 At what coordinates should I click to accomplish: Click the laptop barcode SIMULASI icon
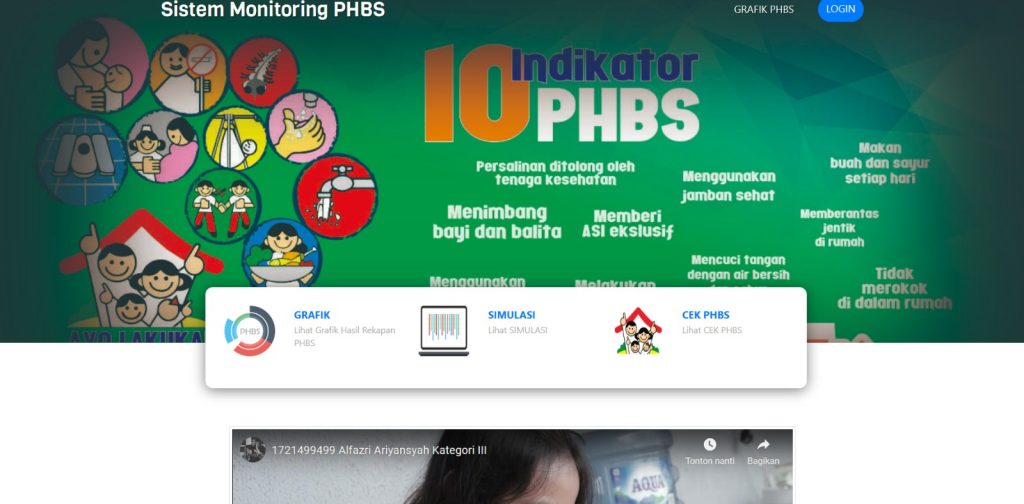point(444,331)
